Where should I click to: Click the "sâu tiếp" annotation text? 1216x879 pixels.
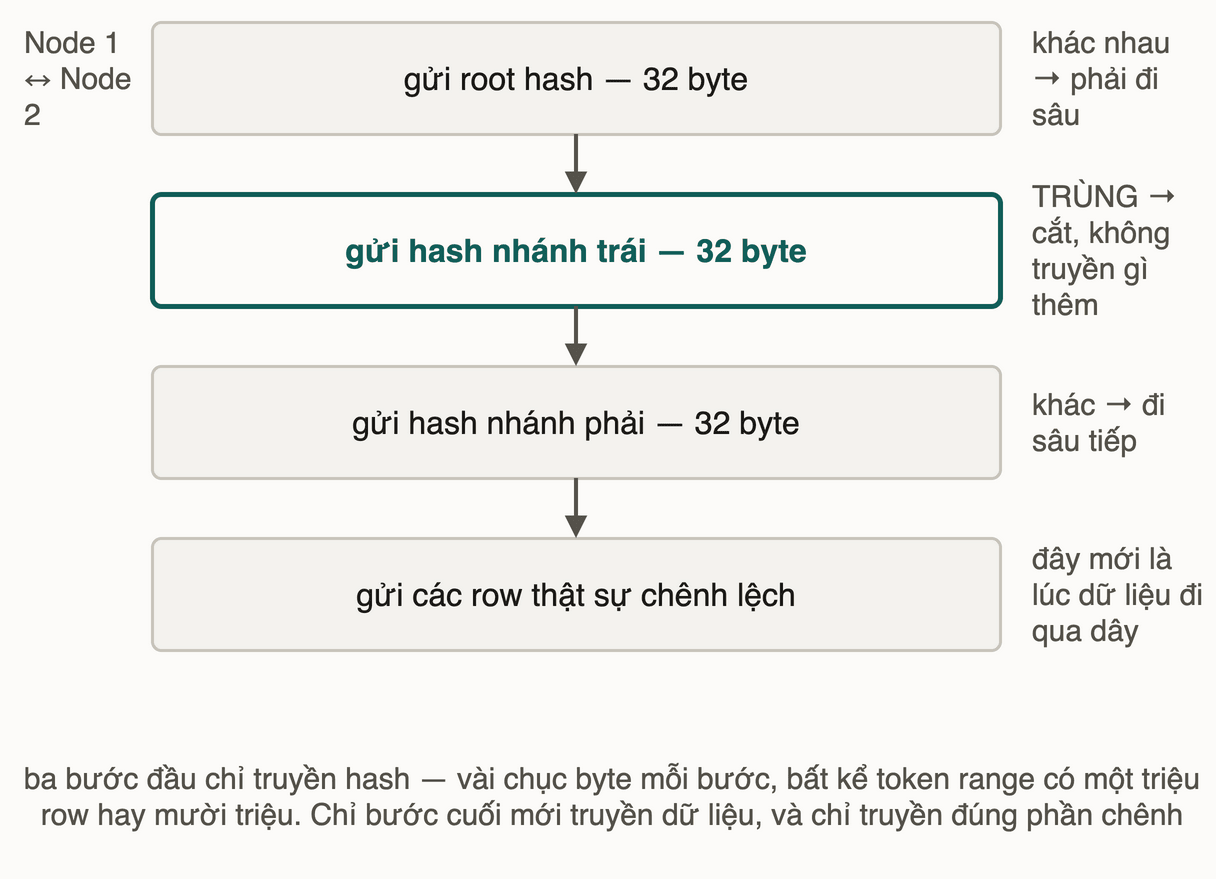tap(1084, 441)
